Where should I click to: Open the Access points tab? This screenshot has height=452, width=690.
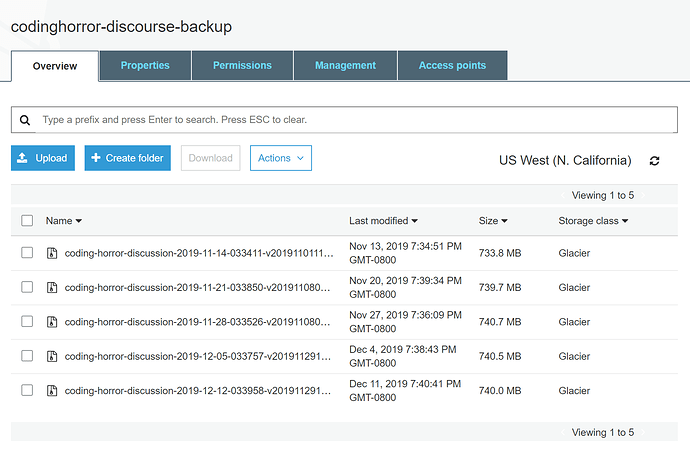[x=452, y=66]
